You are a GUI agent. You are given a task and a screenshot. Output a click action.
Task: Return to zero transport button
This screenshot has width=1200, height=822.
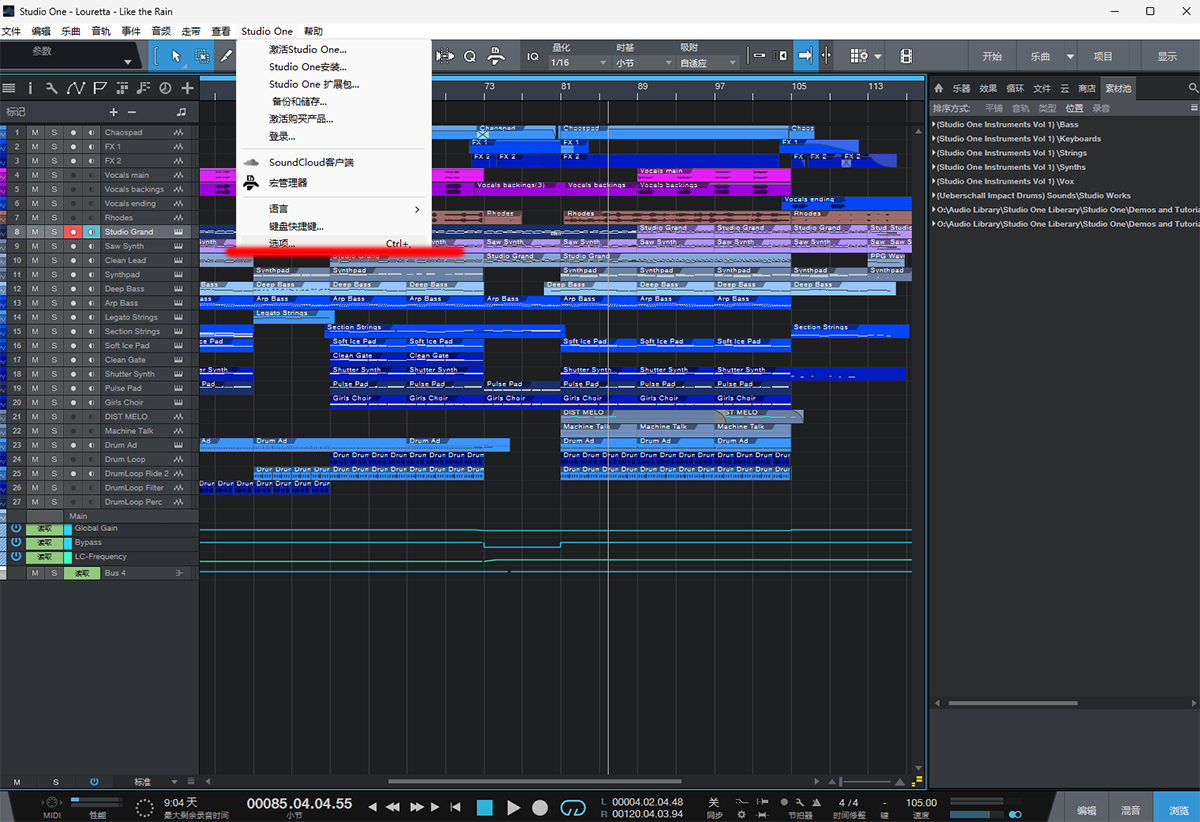[x=456, y=807]
